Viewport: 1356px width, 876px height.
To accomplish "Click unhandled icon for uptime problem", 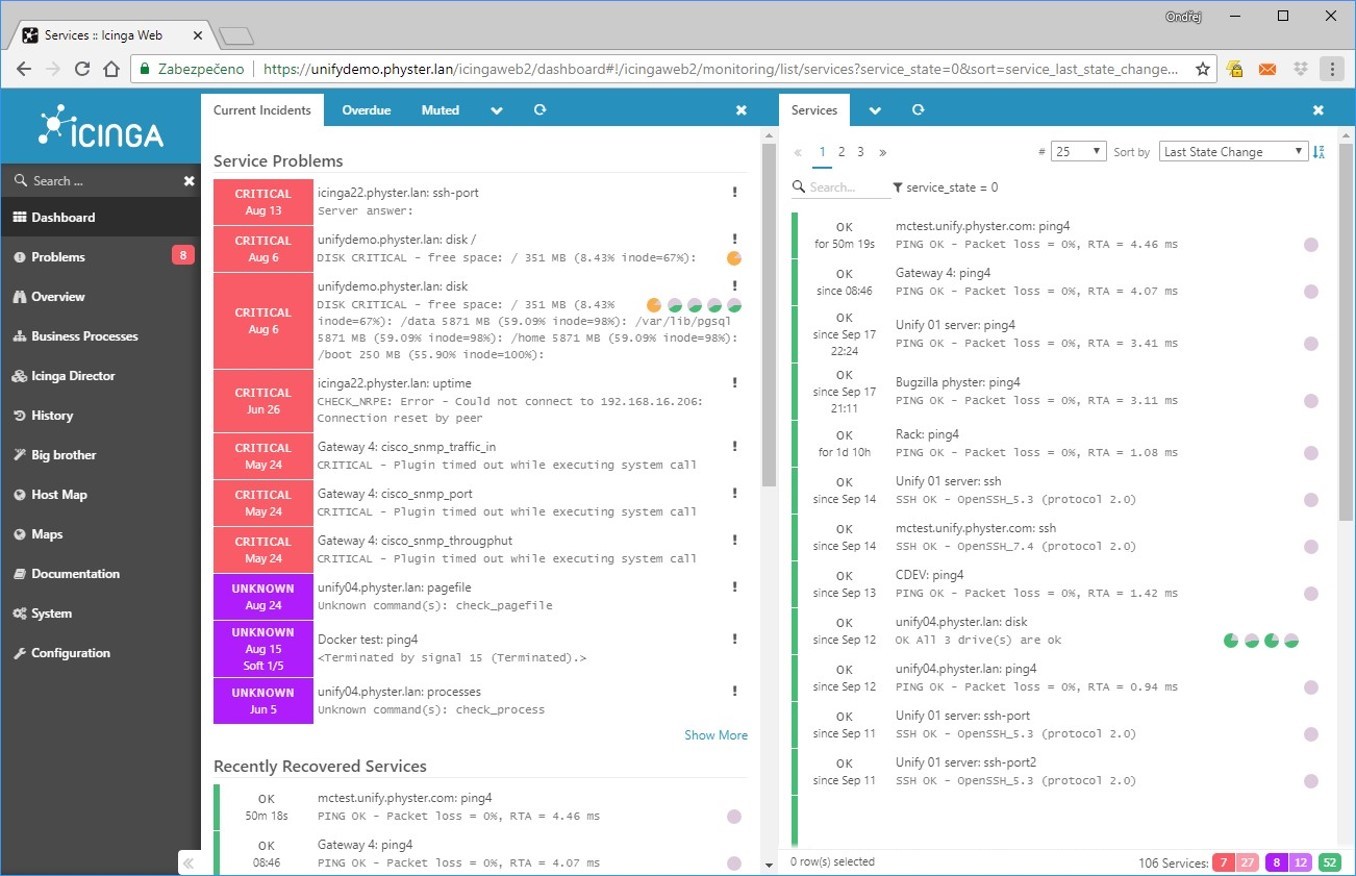I will click(734, 383).
